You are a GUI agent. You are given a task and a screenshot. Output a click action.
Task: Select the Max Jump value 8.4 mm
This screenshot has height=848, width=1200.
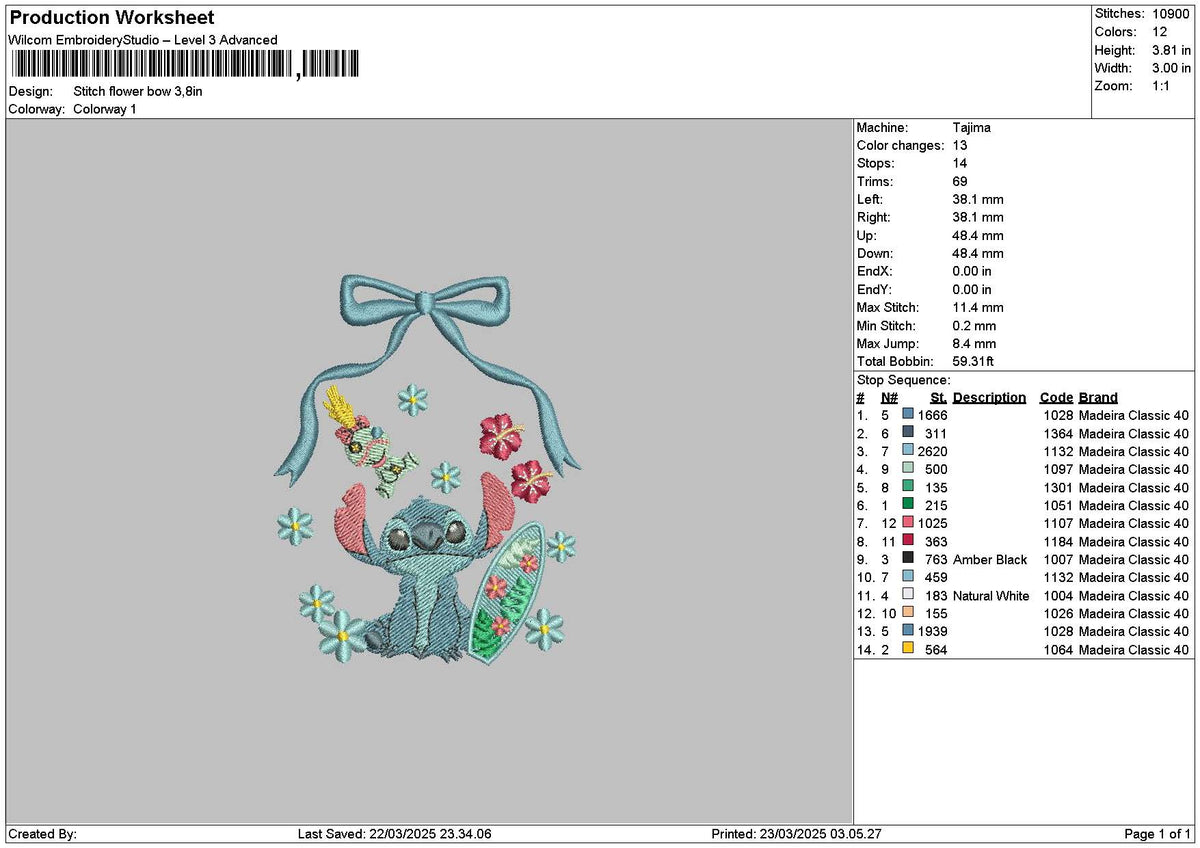click(x=975, y=344)
